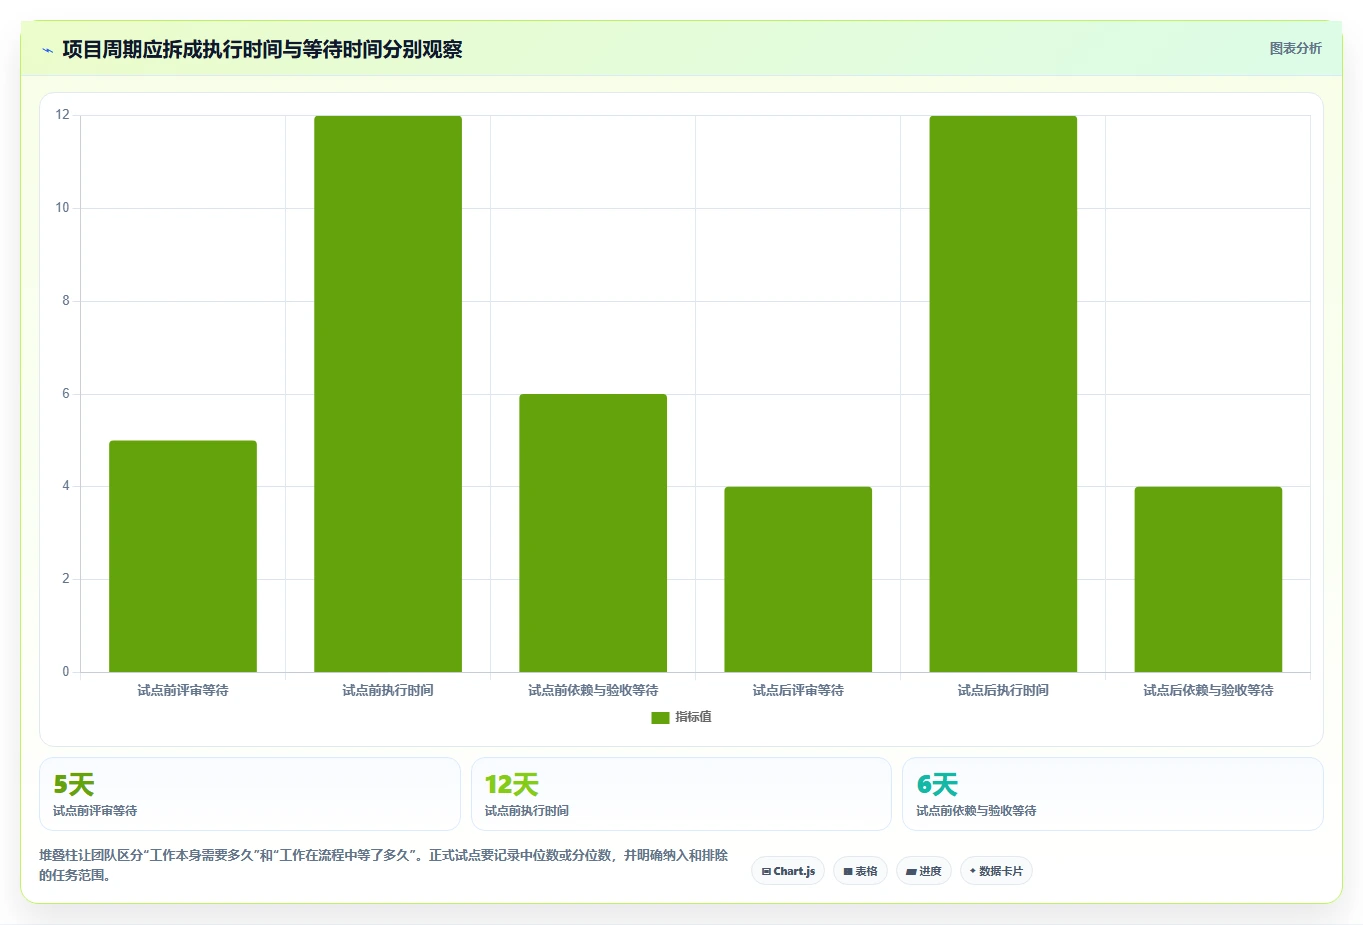1363x925 pixels.
Task: Click the 试点后依赖与验收等待 bar
Action: (x=1208, y=579)
